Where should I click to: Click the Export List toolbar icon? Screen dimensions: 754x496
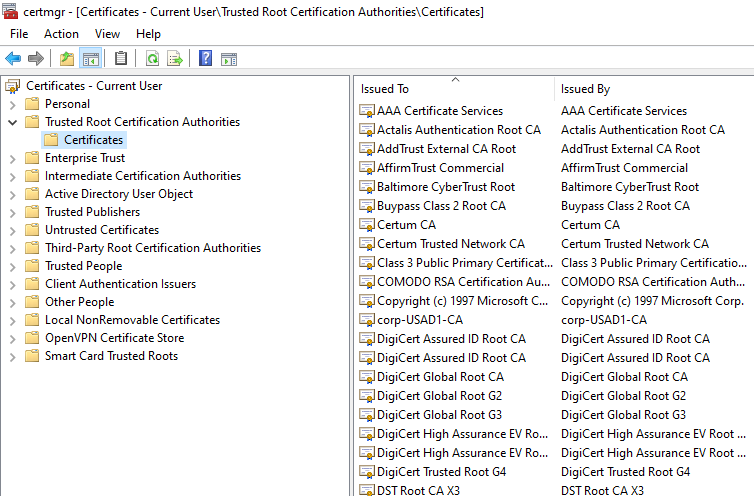(x=175, y=59)
